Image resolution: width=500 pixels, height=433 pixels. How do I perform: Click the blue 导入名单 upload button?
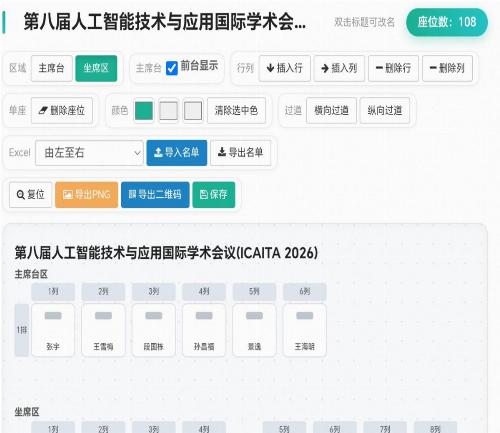point(177,153)
